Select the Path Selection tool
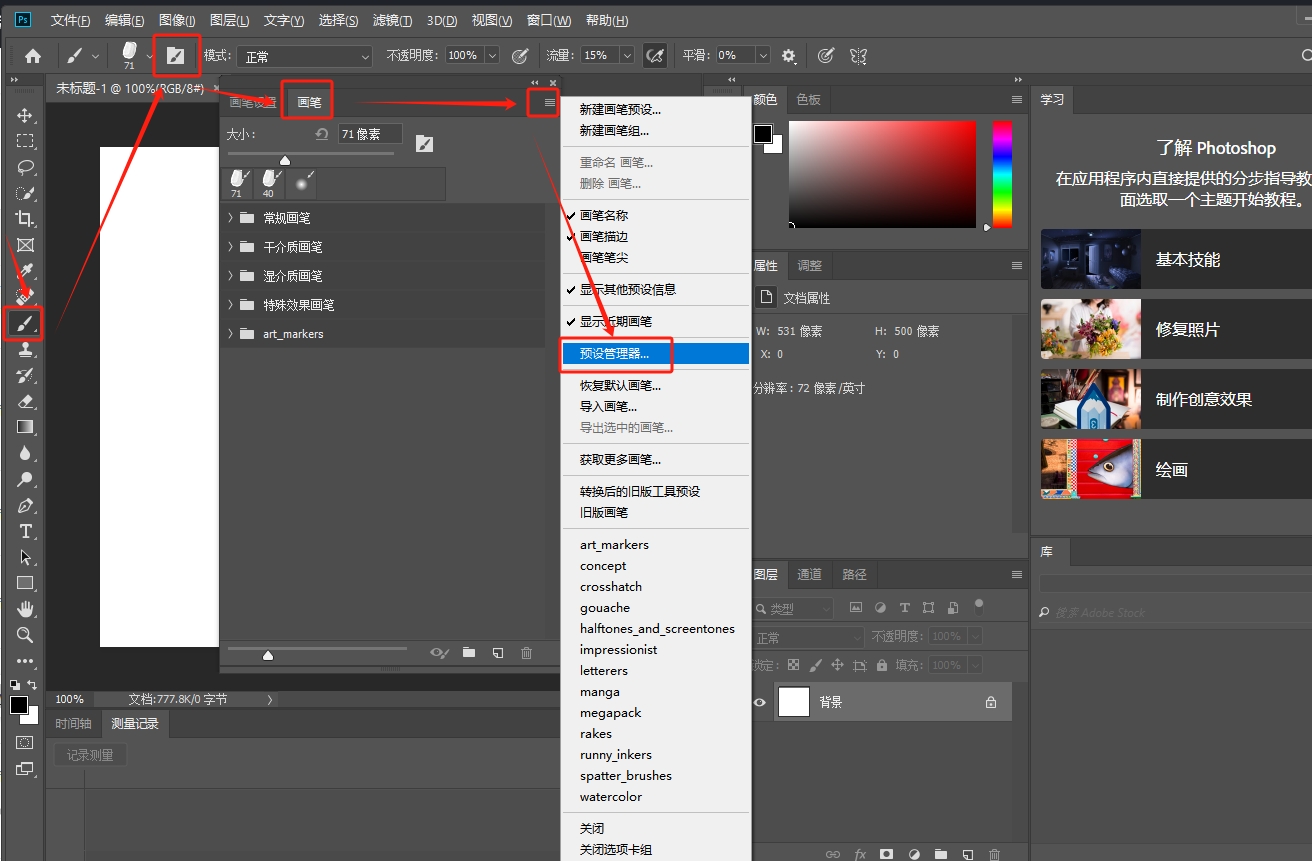The width and height of the screenshot is (1312, 861). point(25,557)
